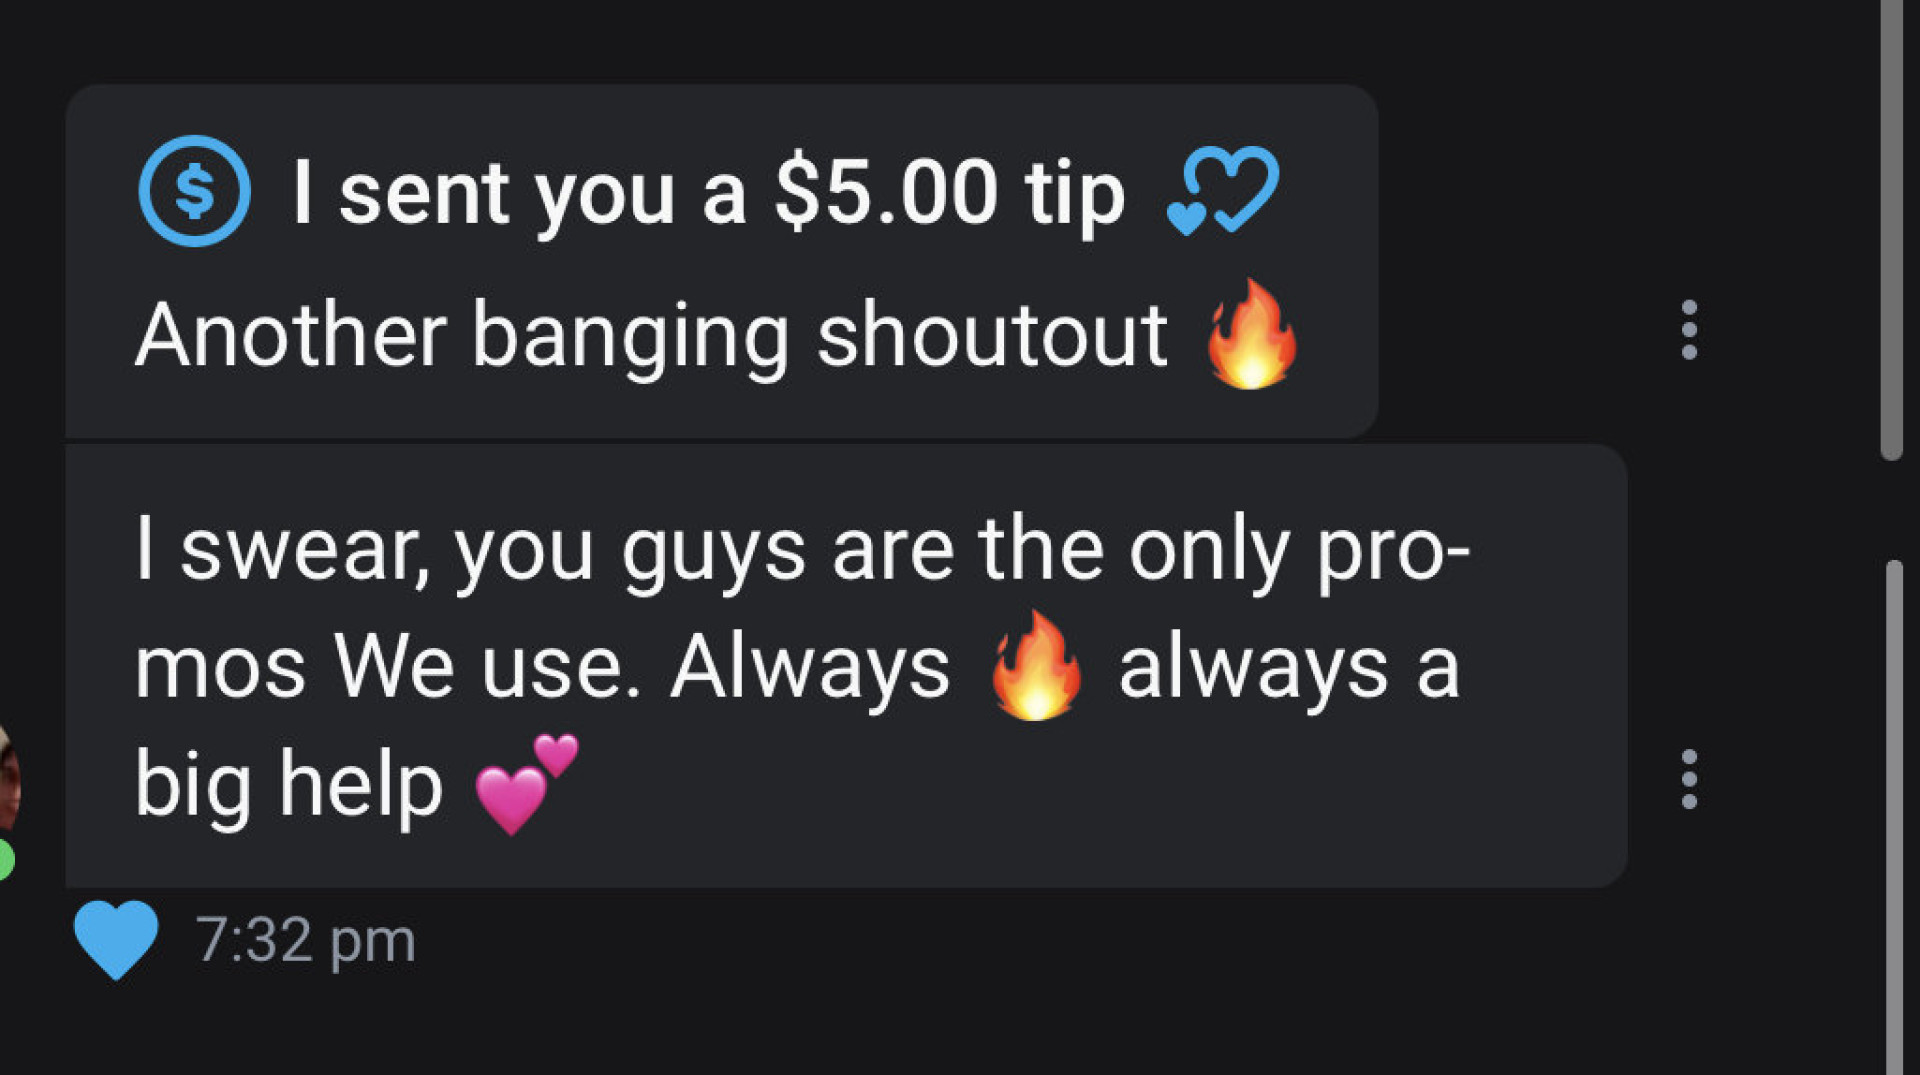
Task: Click the '$5.00' amount in tip message
Action: pyautogui.click(x=886, y=191)
